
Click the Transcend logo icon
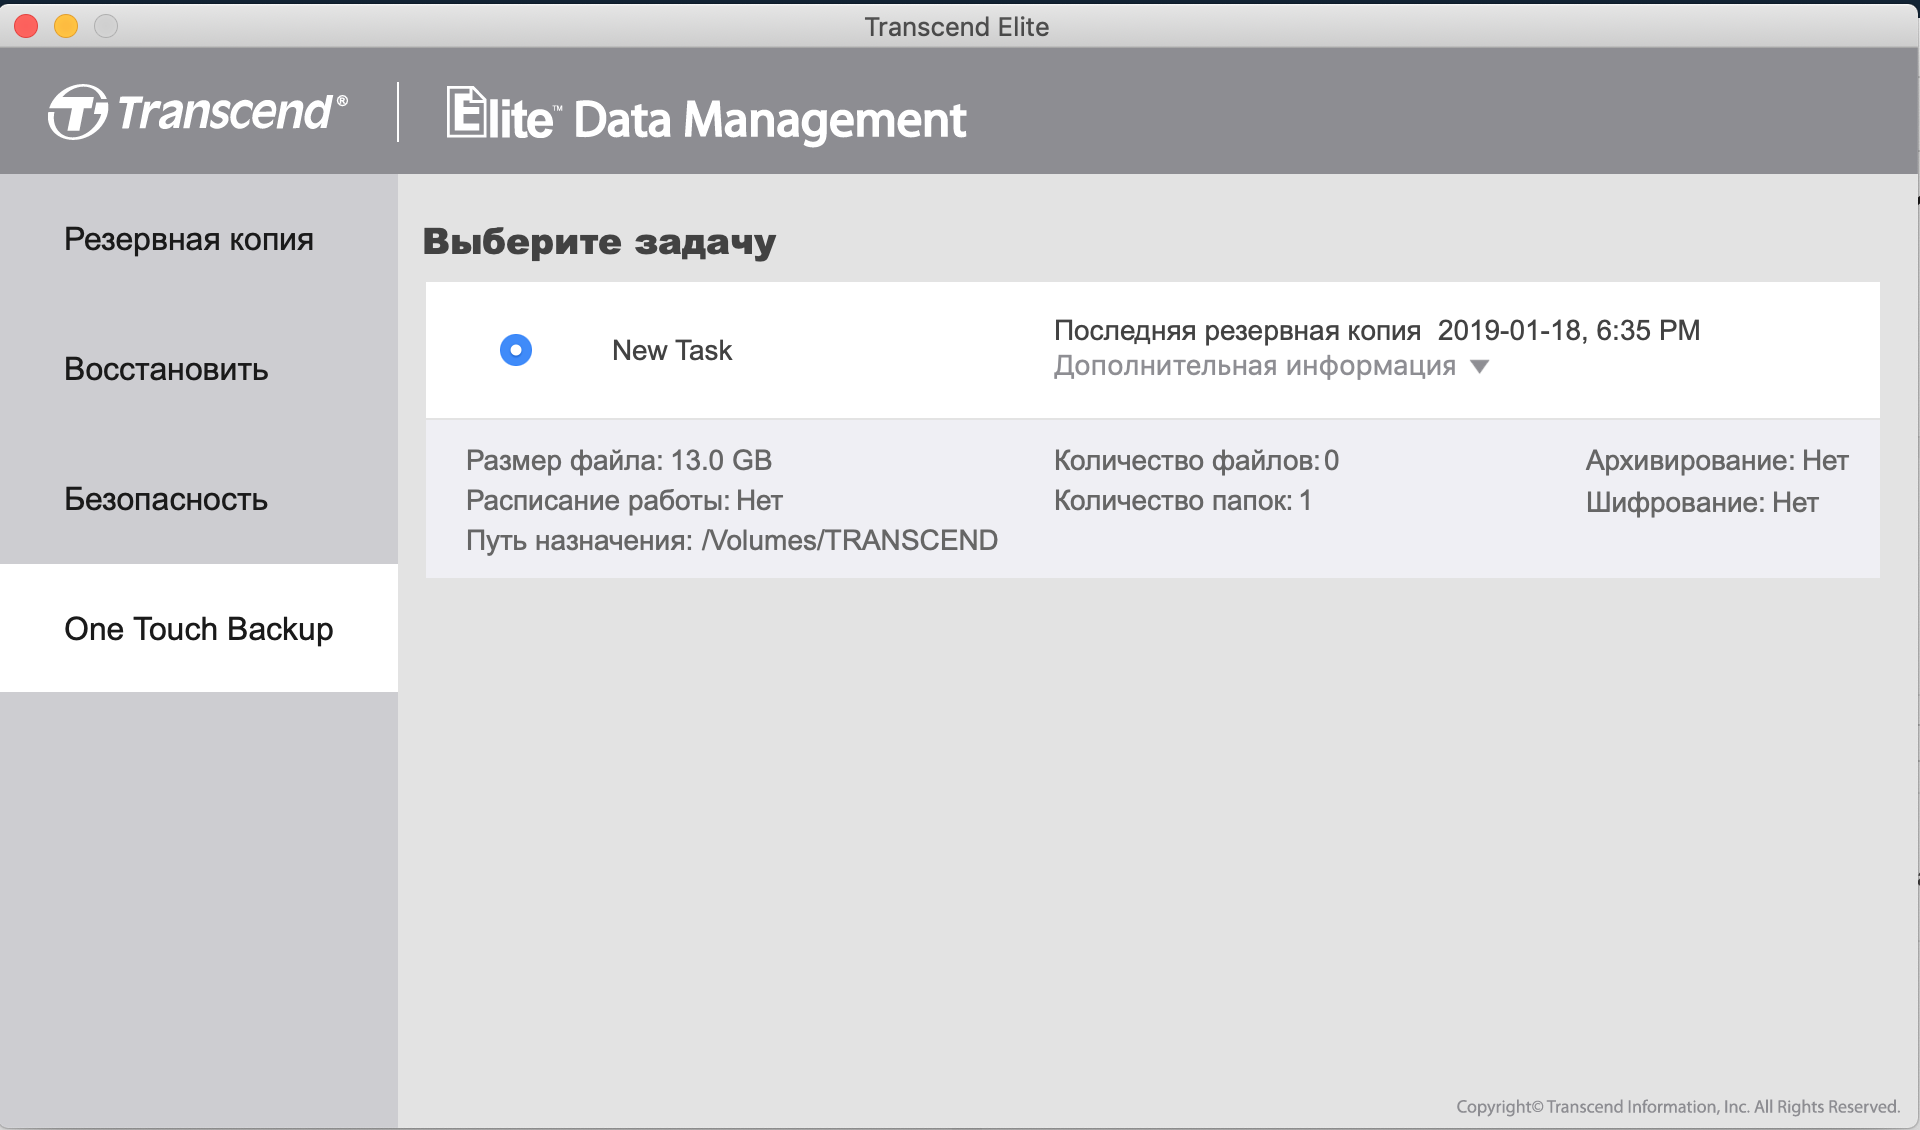[x=77, y=112]
